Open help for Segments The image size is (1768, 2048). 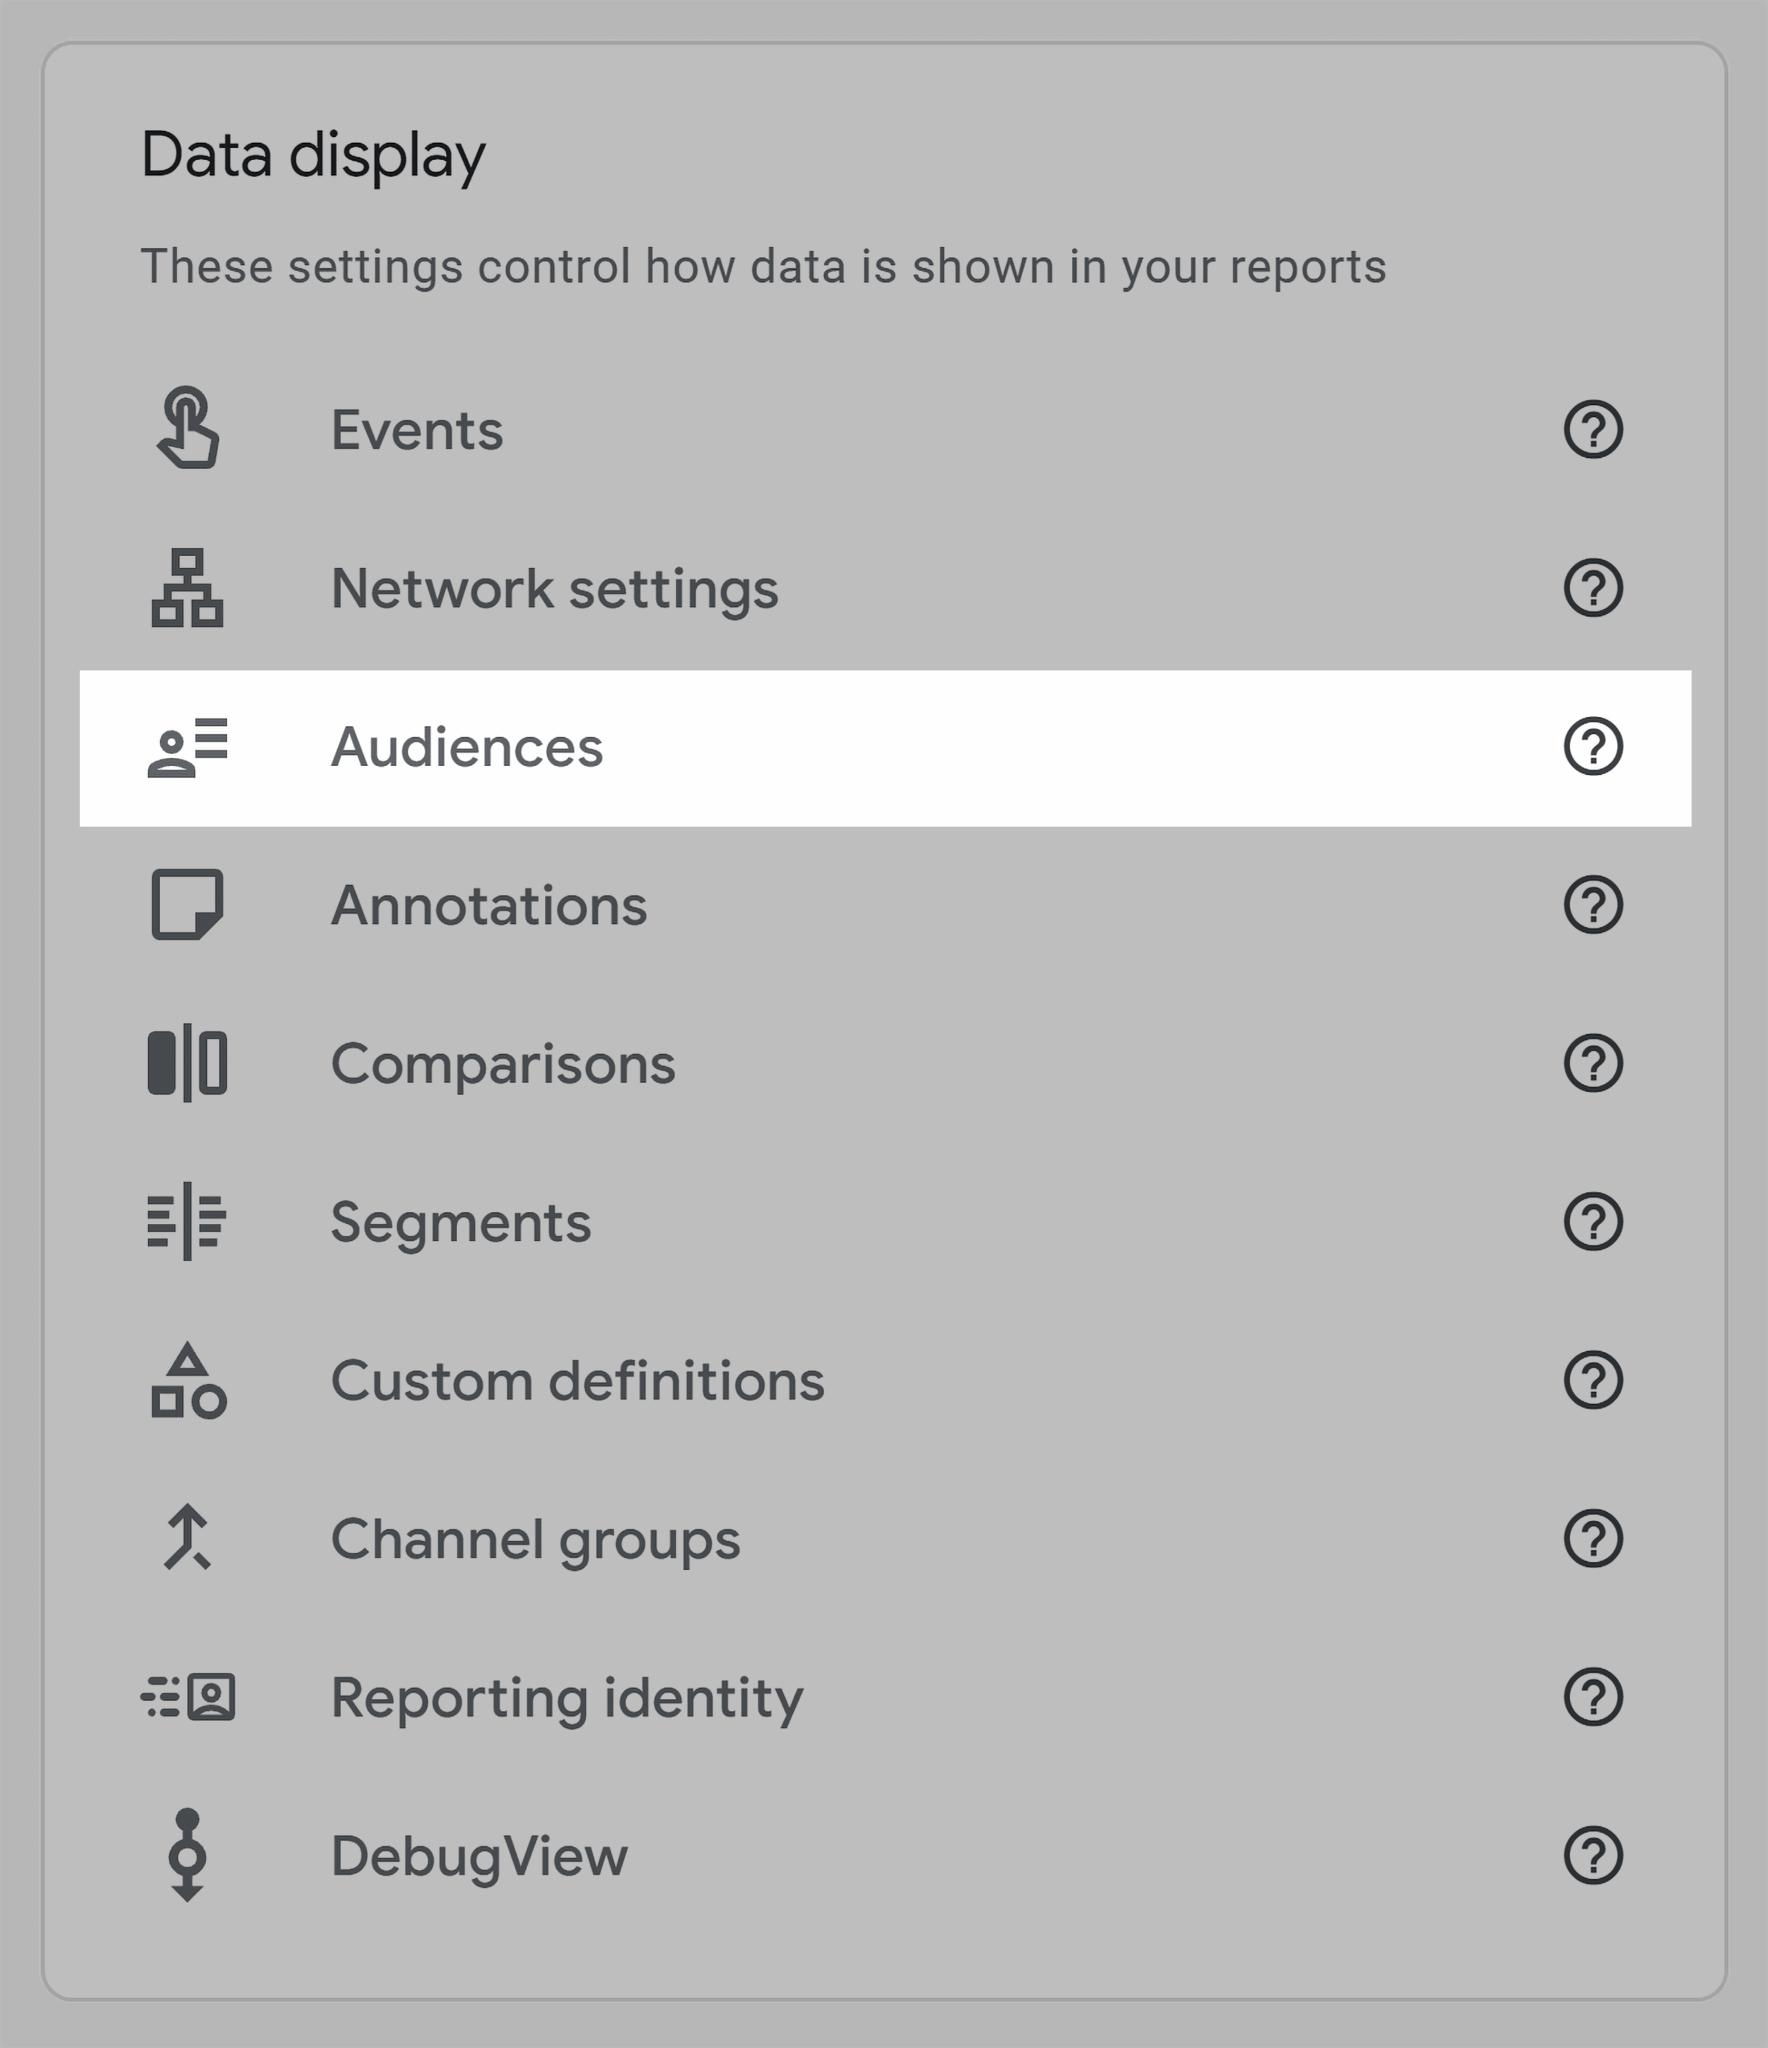pyautogui.click(x=1593, y=1221)
